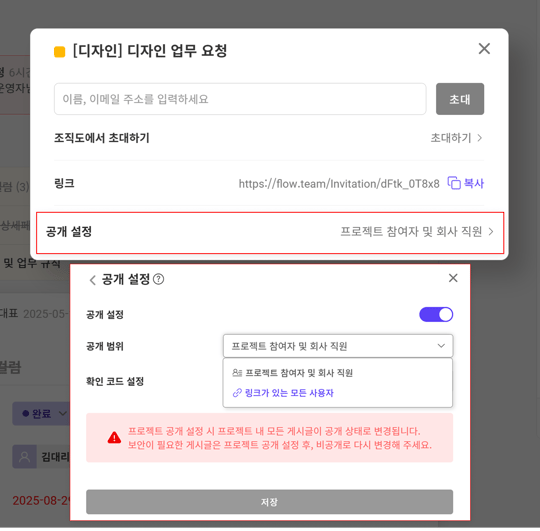
Task: Click the yellow project color square
Action: pos(60,52)
